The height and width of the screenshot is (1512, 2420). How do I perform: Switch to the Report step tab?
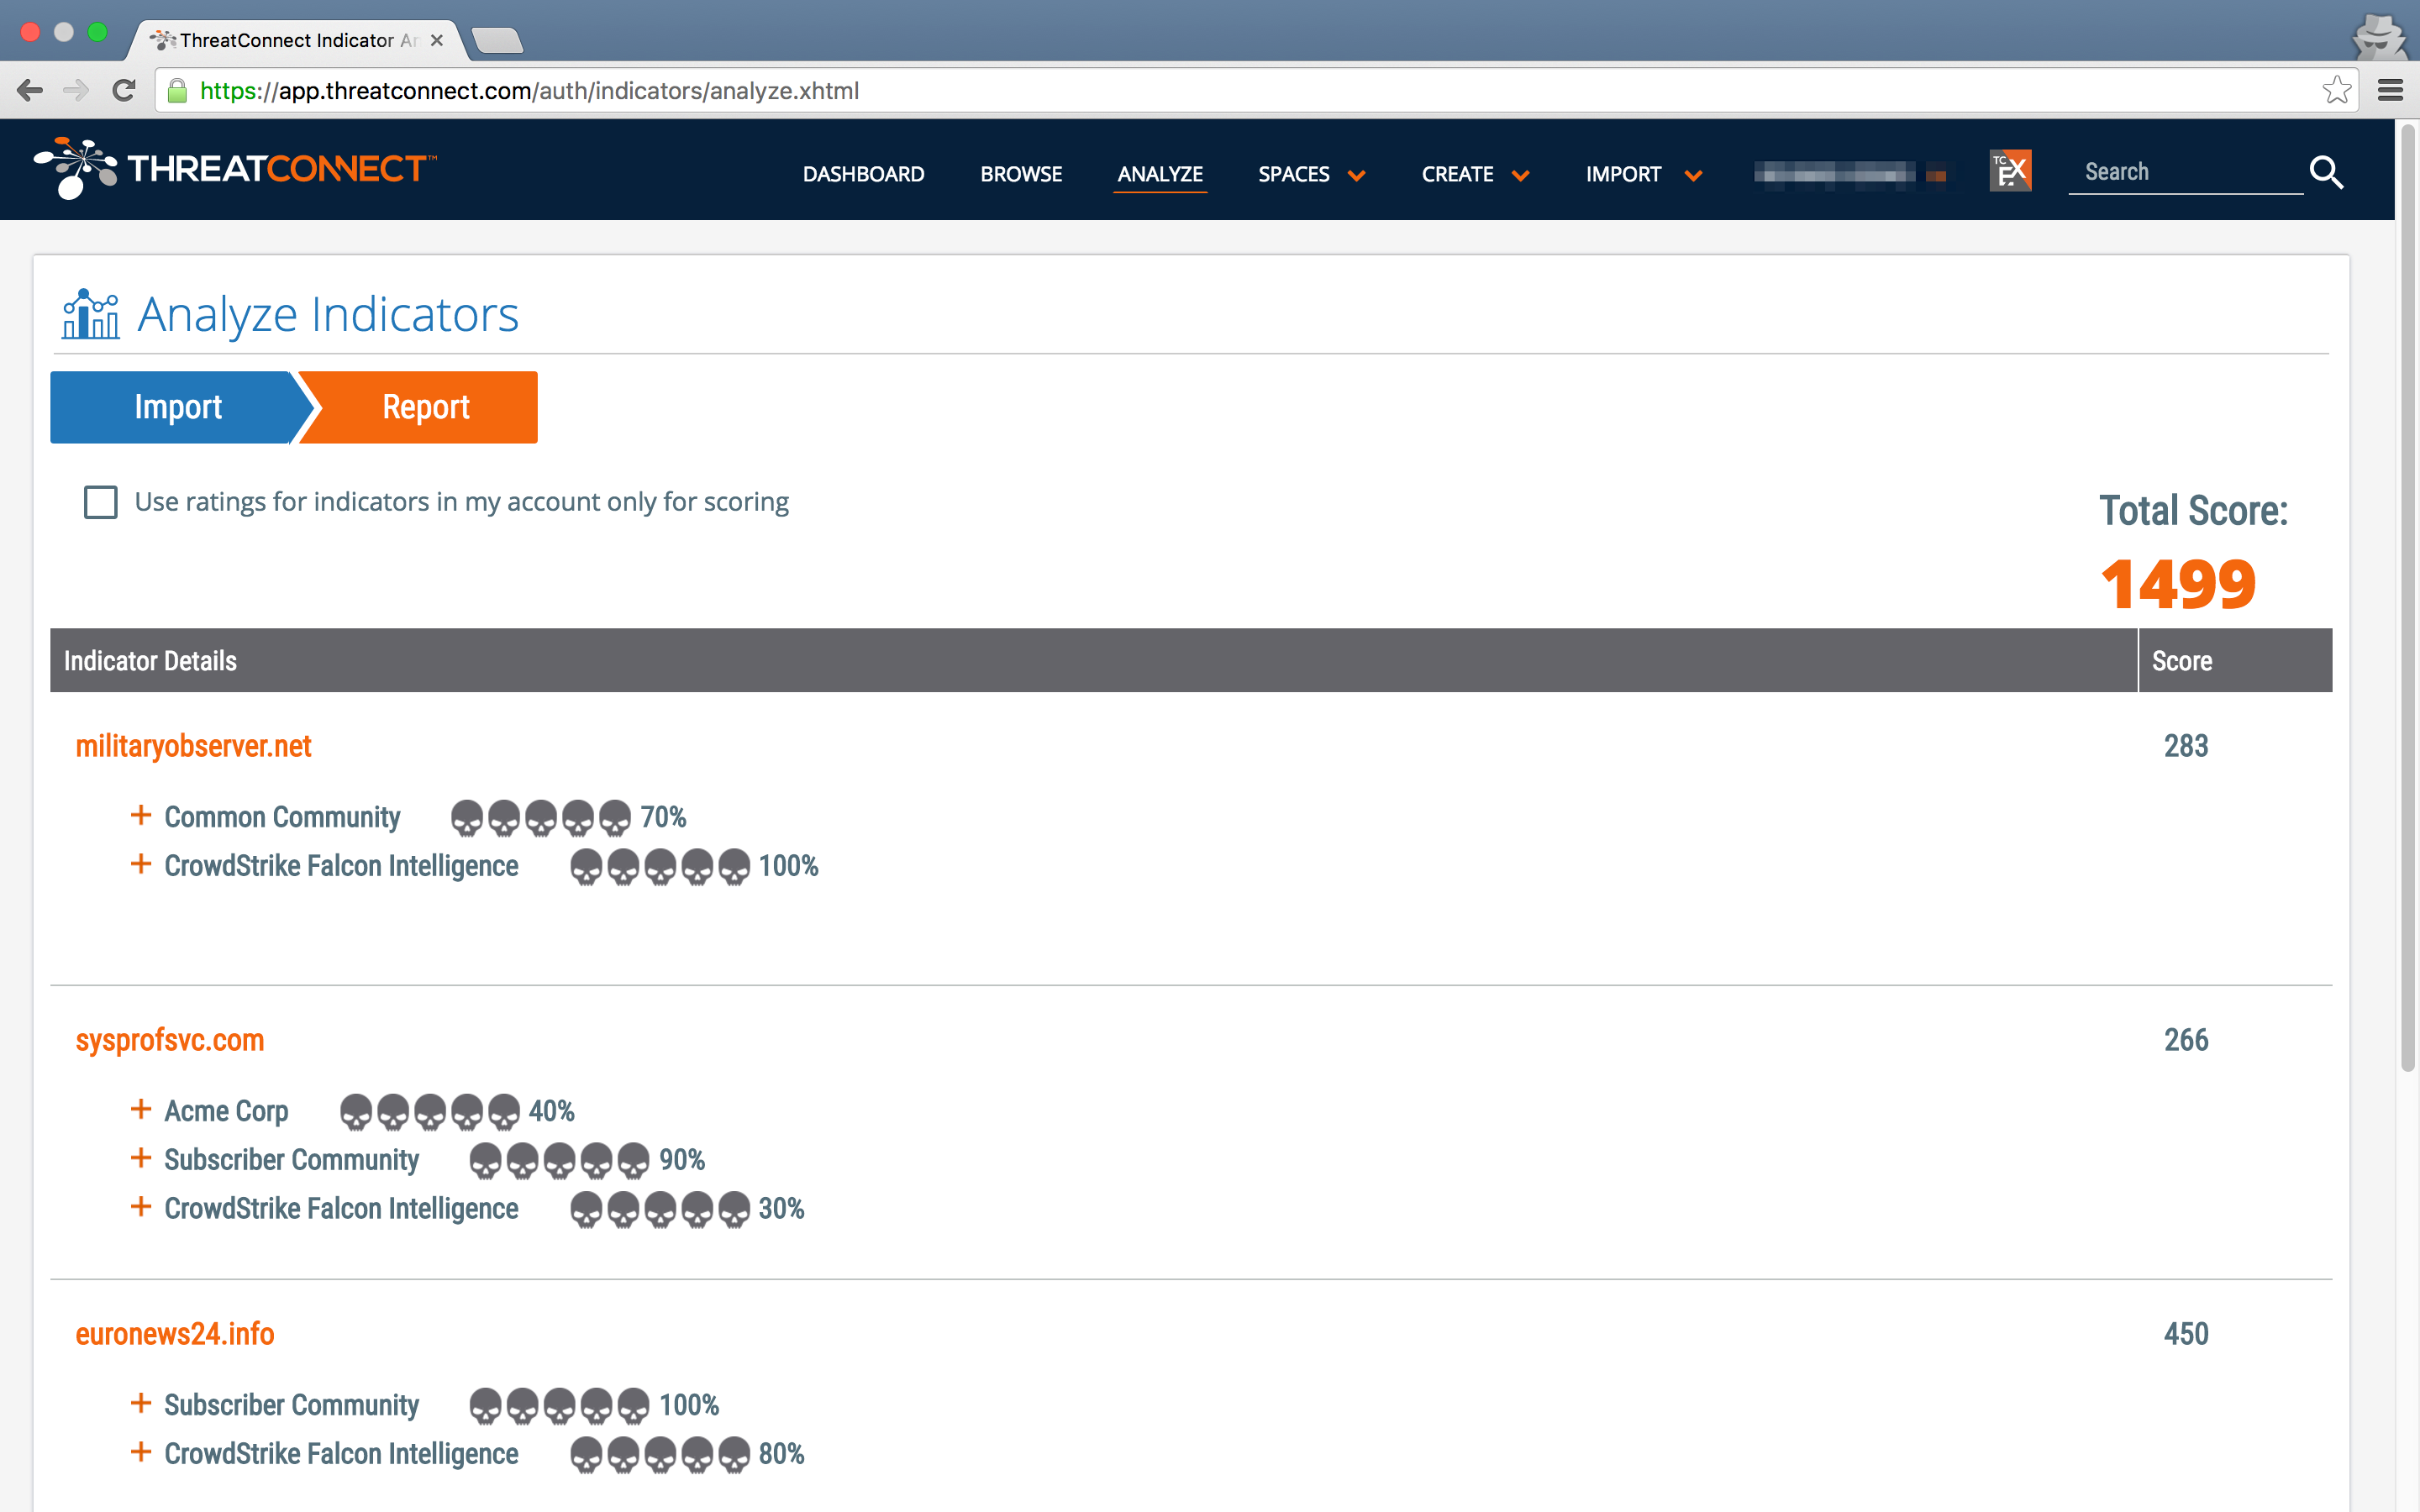click(x=425, y=407)
